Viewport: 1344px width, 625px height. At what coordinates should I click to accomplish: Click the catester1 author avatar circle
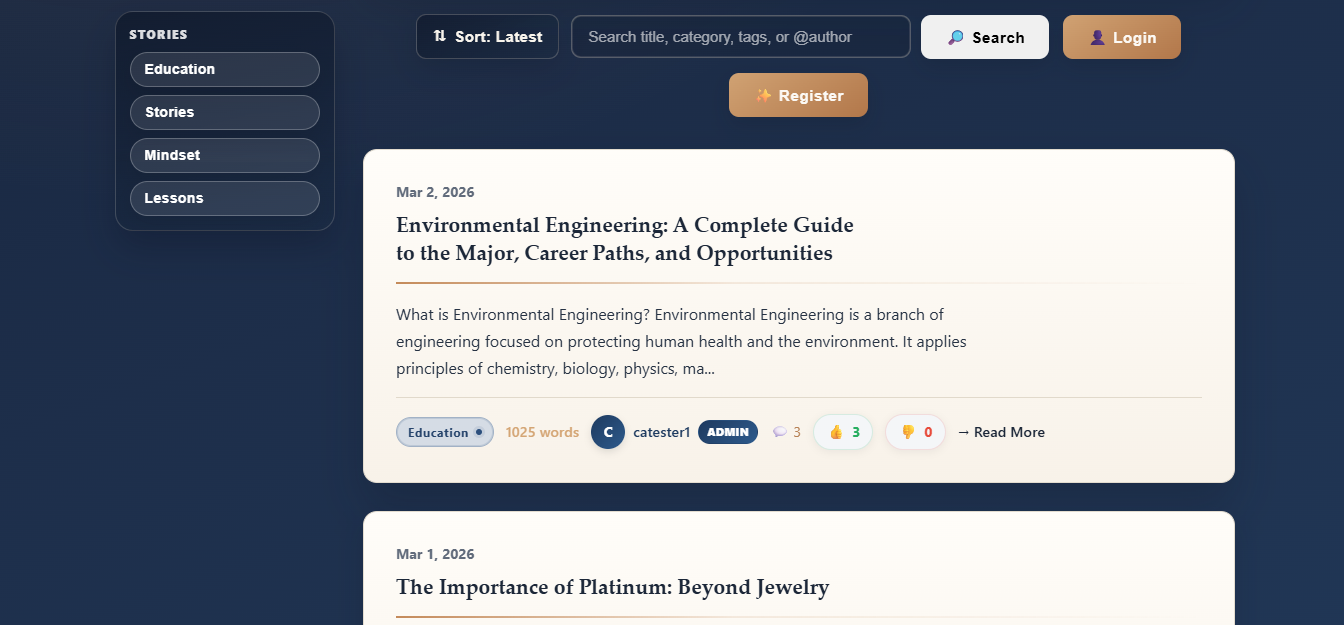click(x=608, y=432)
